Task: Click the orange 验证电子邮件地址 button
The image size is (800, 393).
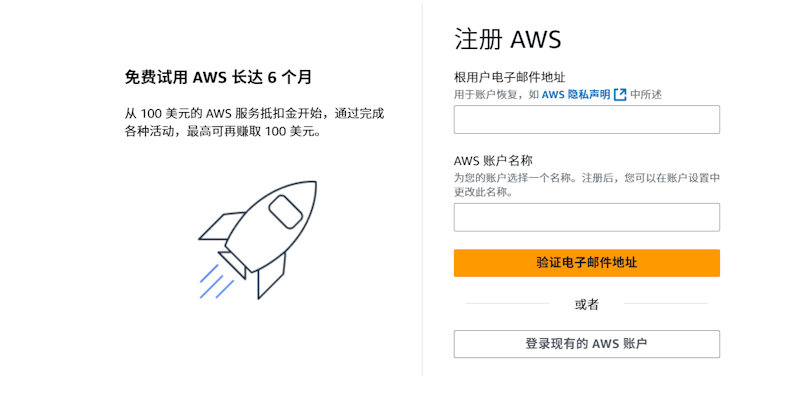Action: pos(587,263)
